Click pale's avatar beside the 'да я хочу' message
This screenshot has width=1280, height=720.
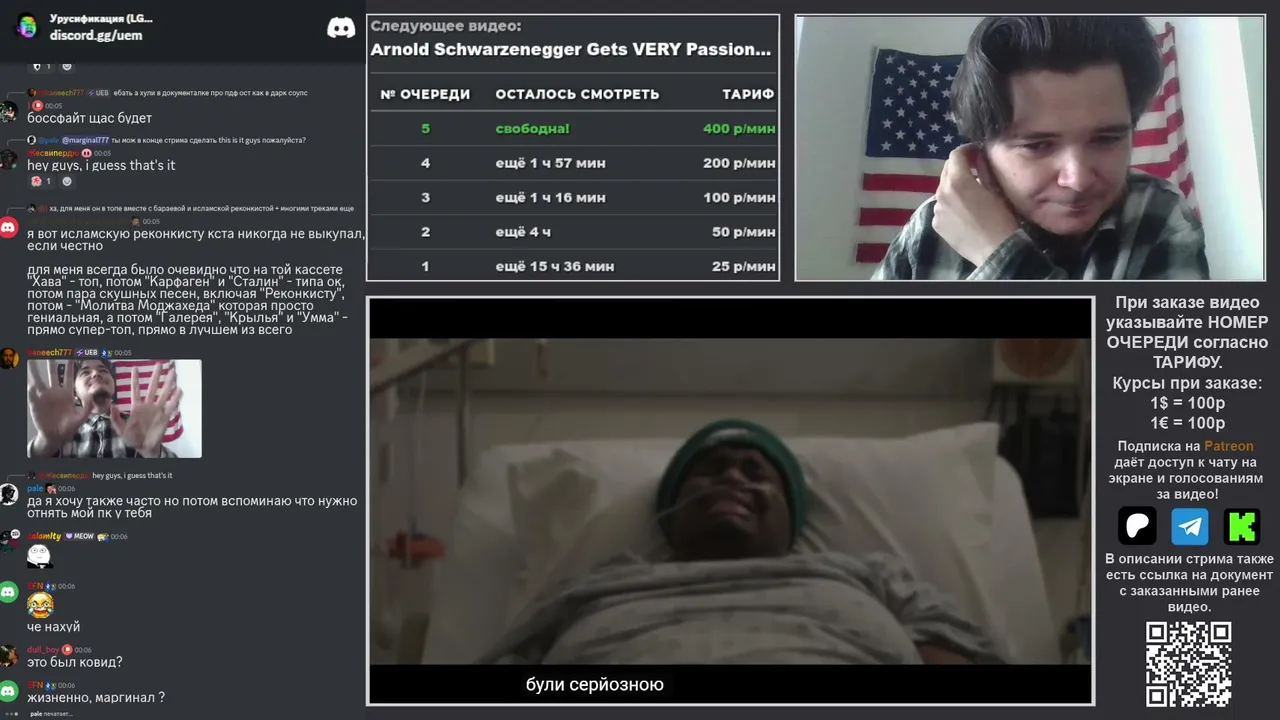pyautogui.click(x=9, y=493)
